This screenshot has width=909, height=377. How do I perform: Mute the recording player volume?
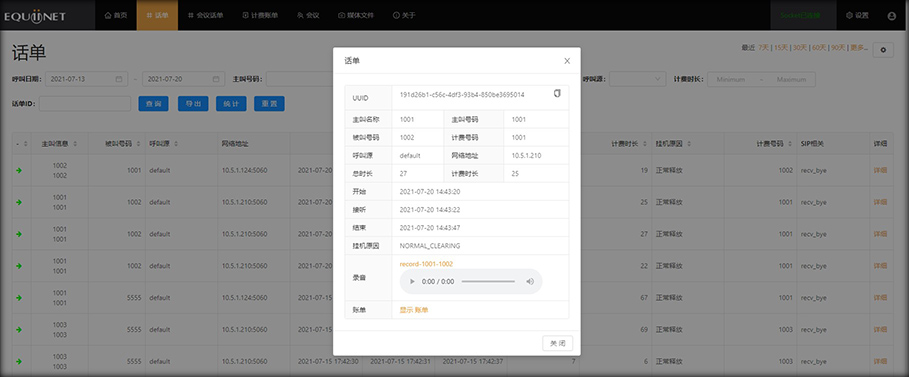click(x=529, y=281)
